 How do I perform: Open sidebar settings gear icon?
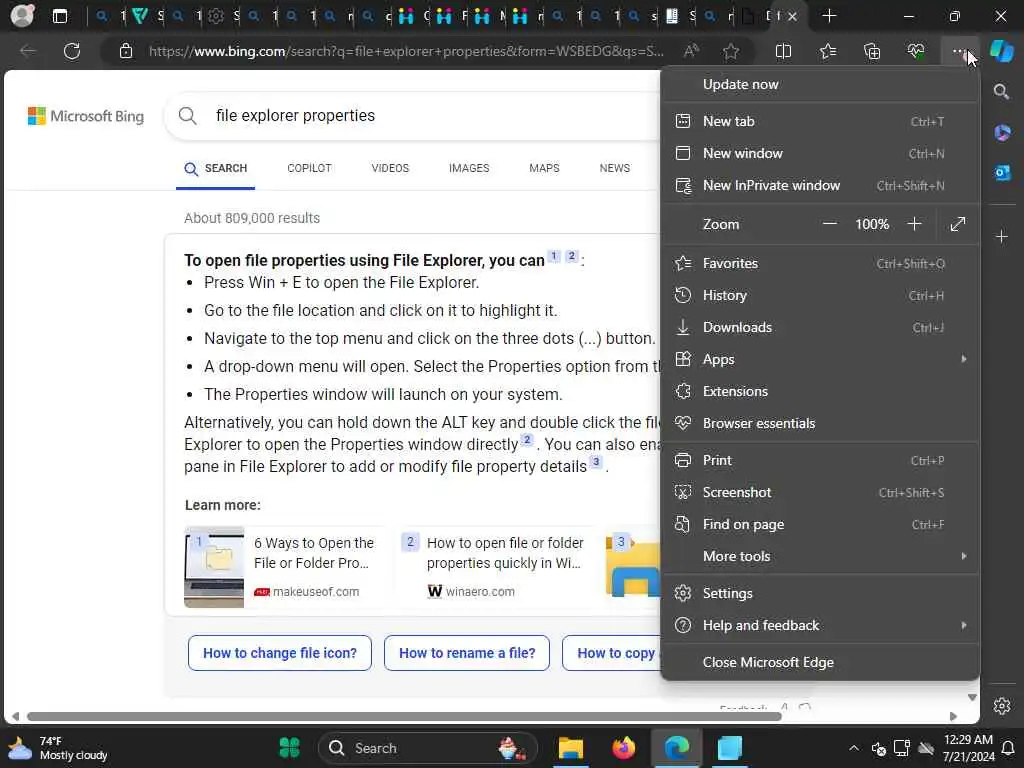(x=1002, y=706)
